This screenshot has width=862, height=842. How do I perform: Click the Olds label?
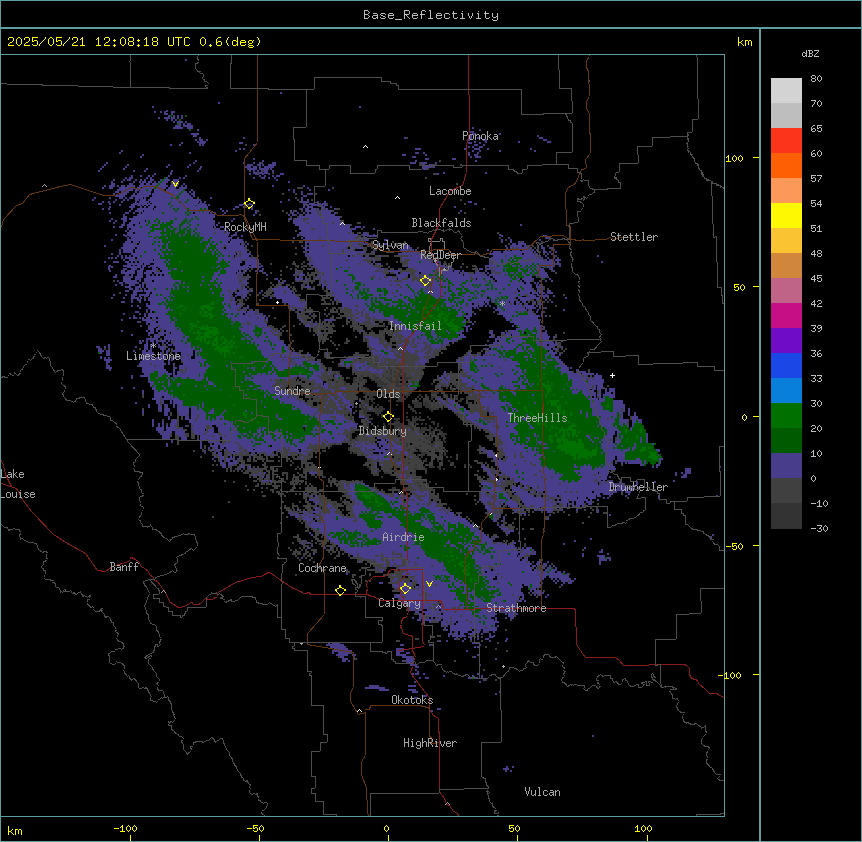388,394
